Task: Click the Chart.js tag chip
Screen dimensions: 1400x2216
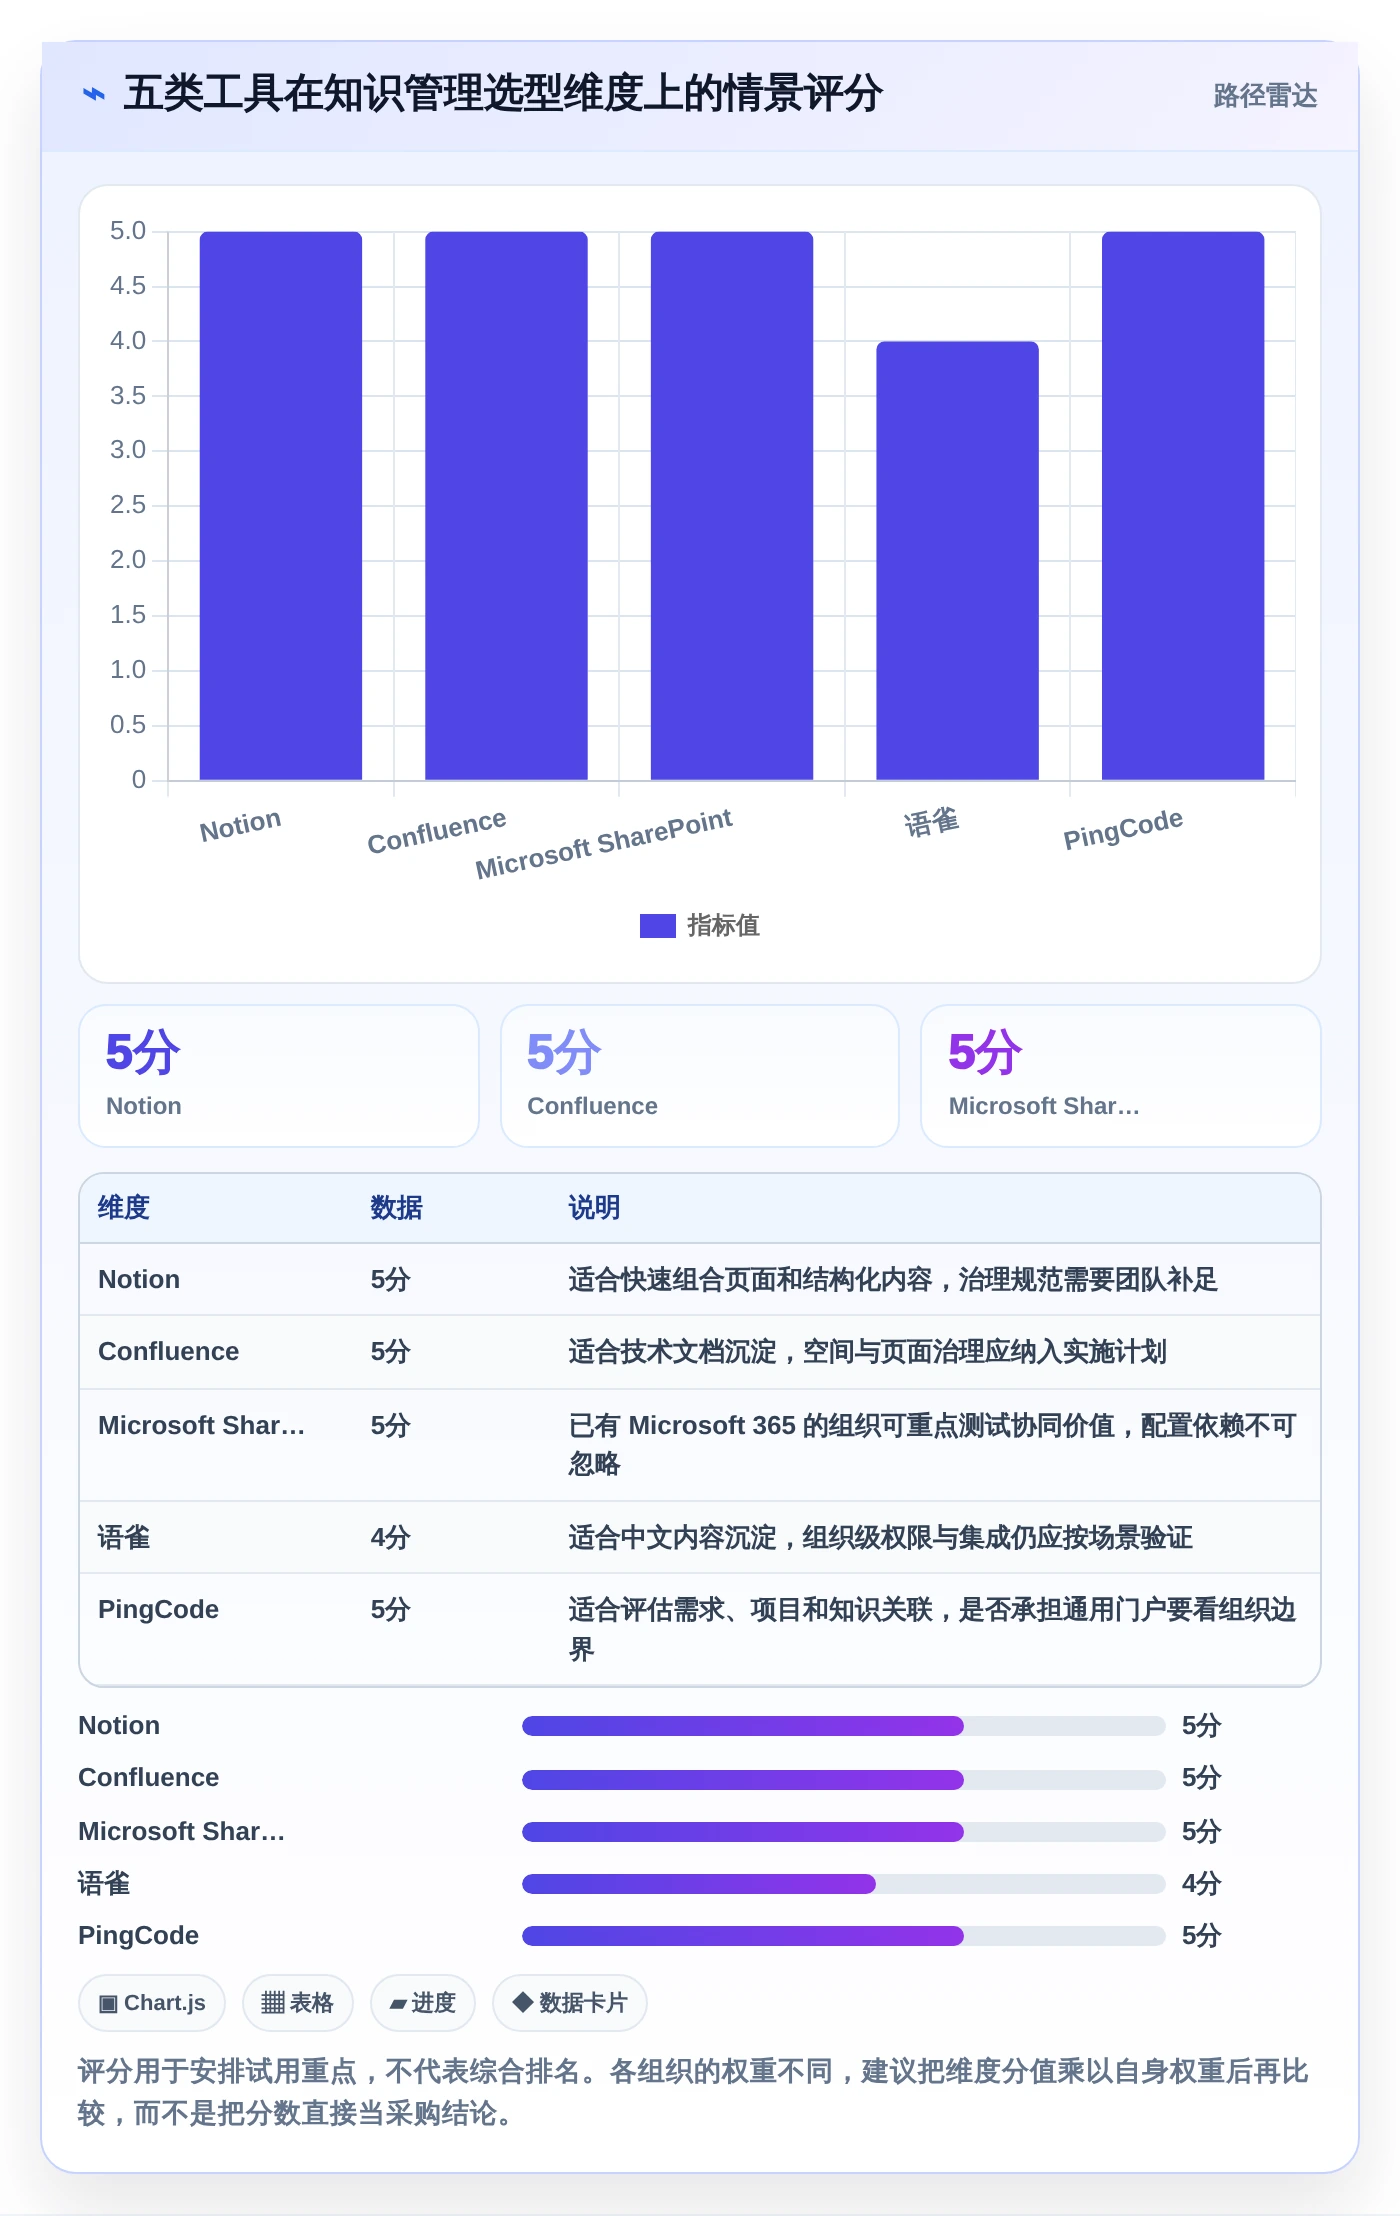Action: pos(152,2003)
